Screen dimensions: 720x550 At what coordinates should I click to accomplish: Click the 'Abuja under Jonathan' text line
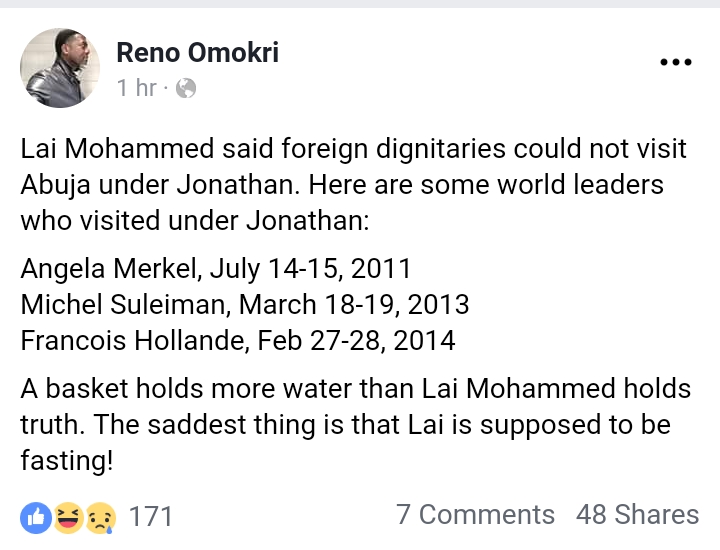(x=342, y=186)
